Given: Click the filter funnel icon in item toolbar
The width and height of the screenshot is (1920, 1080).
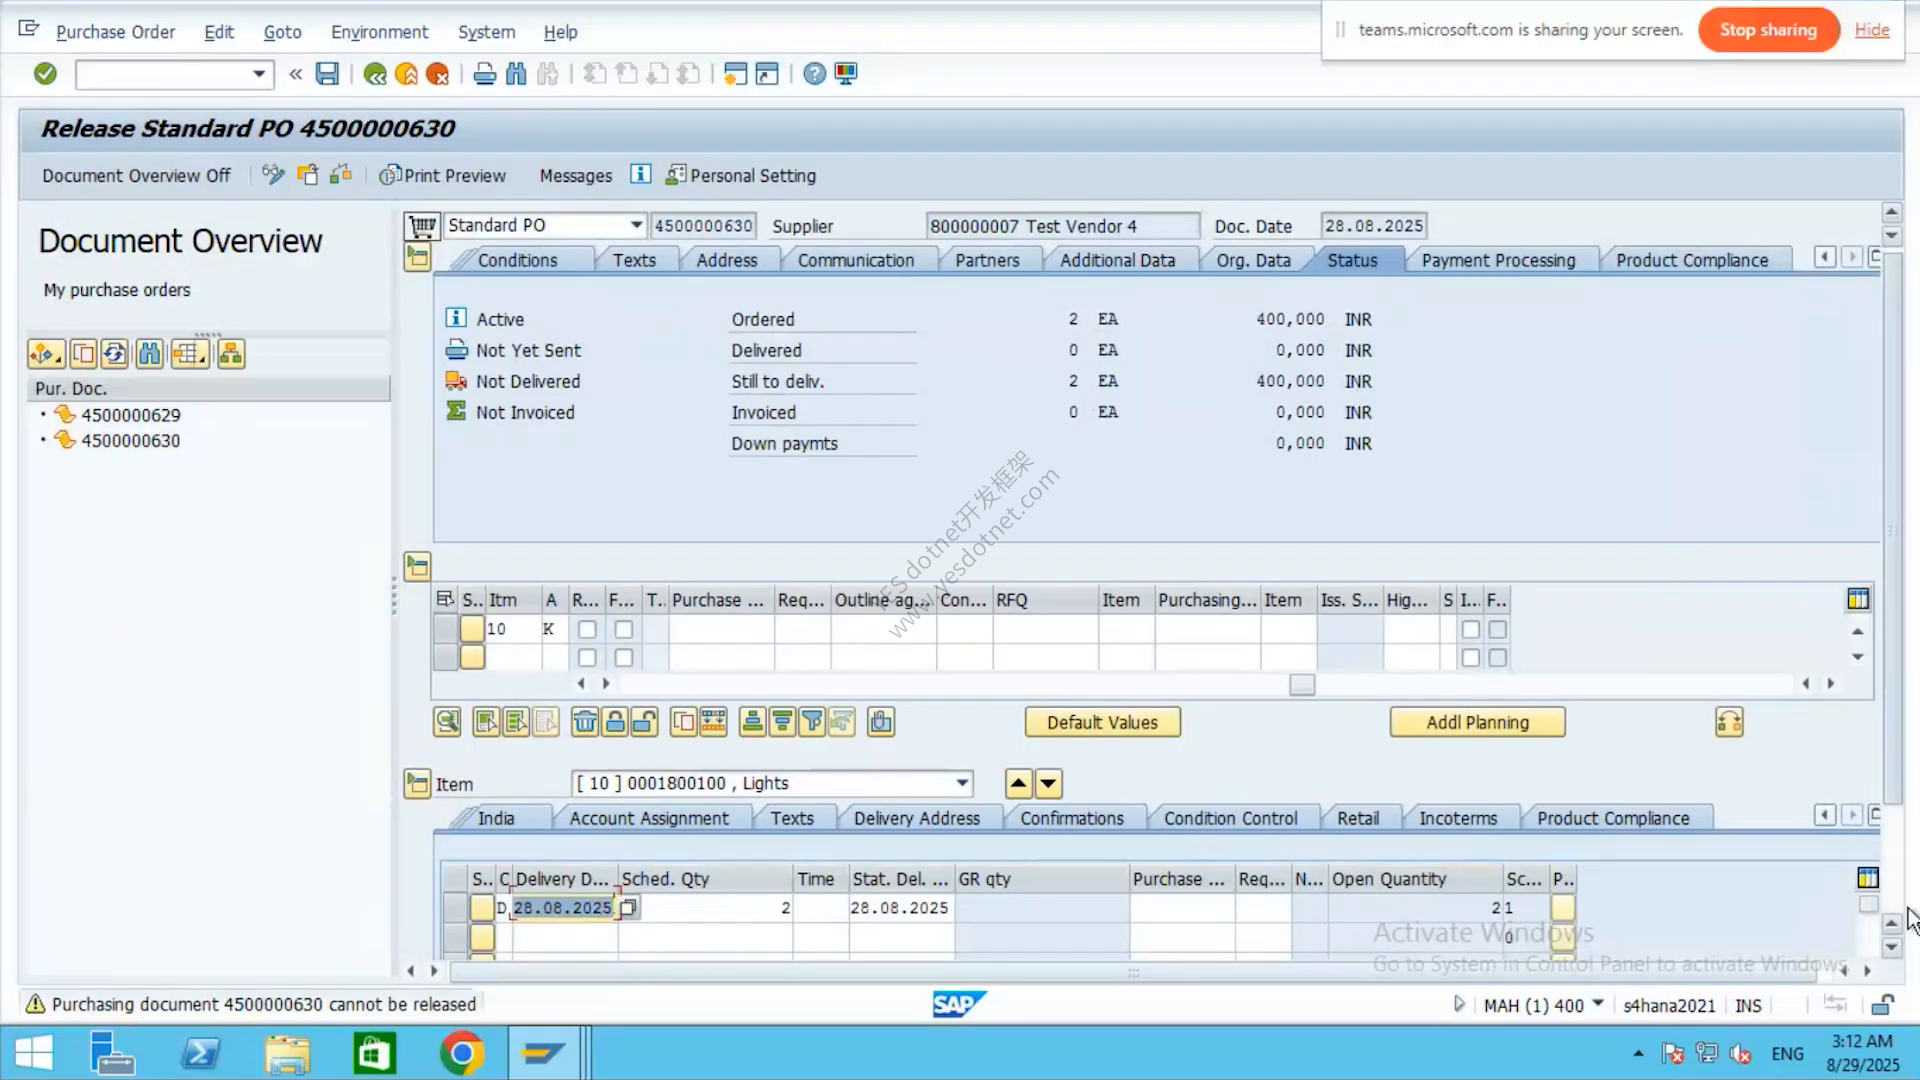Looking at the screenshot, I should (812, 722).
